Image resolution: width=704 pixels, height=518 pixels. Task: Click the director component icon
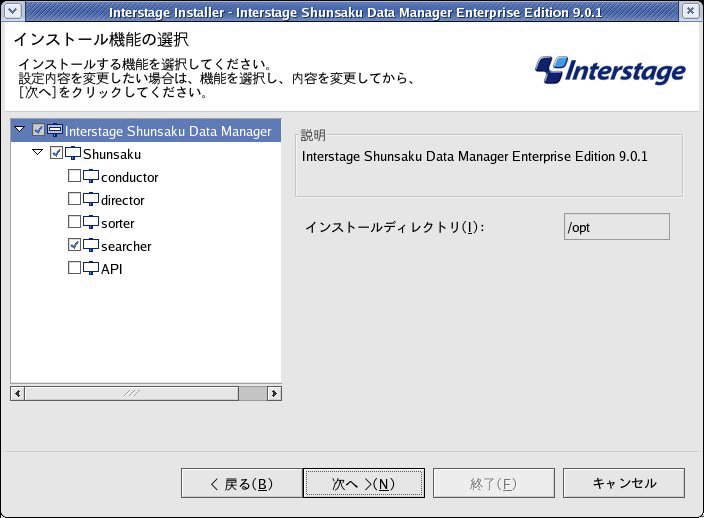[x=91, y=199]
